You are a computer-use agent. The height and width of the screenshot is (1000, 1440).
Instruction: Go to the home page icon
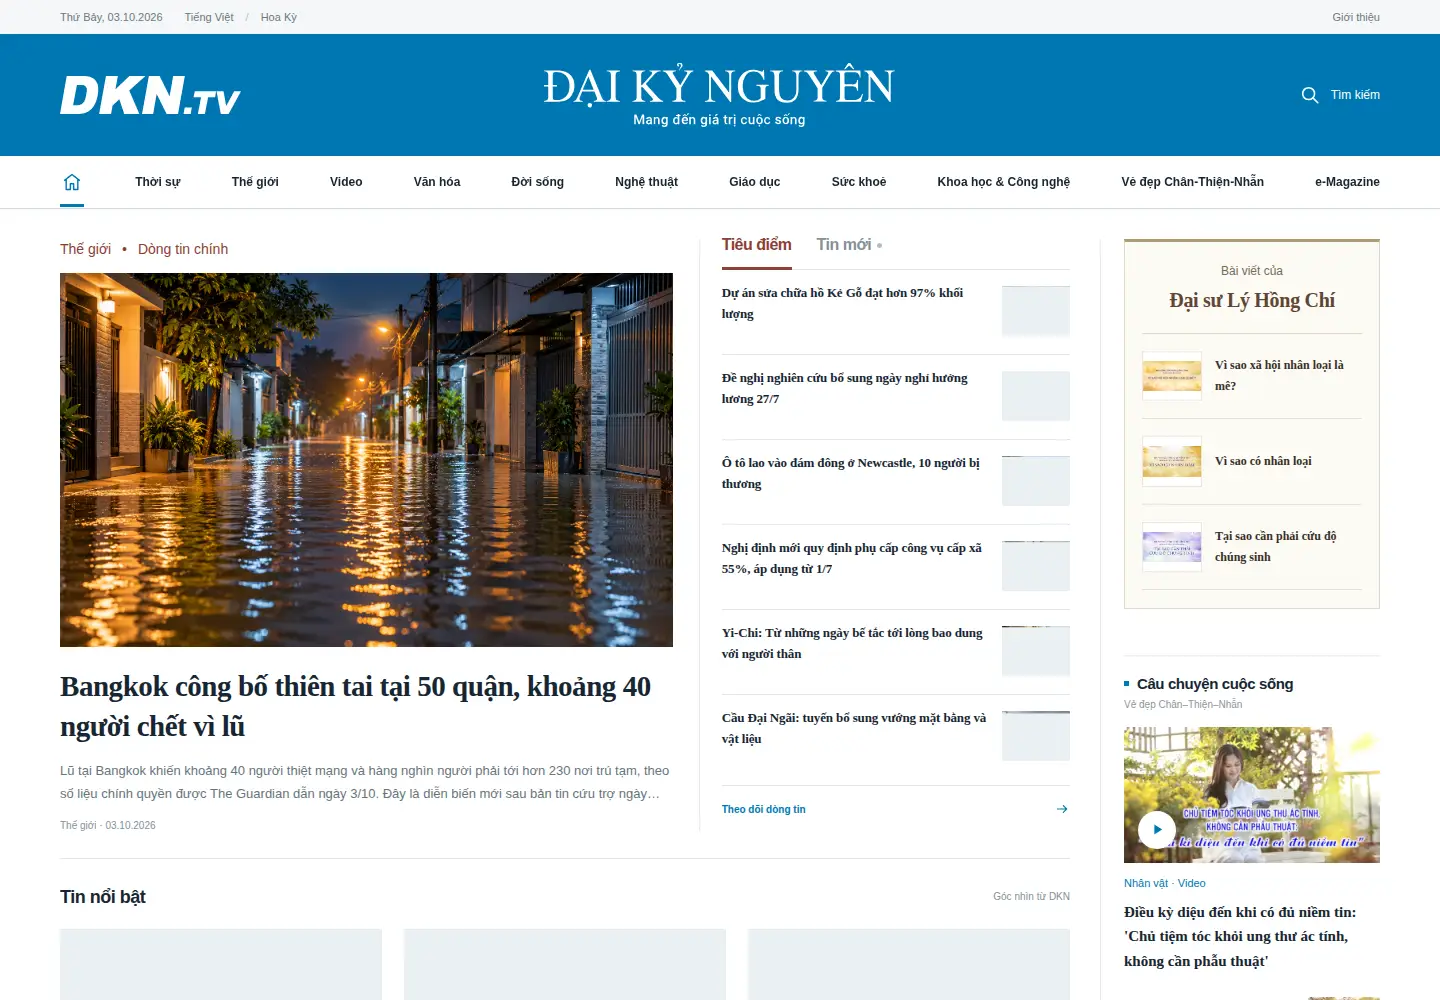72,182
